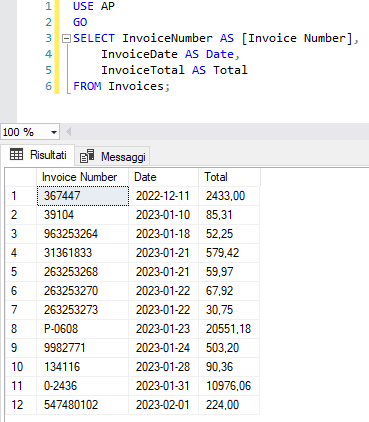Select cell with invoice number 31361833
The height and width of the screenshot is (422, 369).
83,253
